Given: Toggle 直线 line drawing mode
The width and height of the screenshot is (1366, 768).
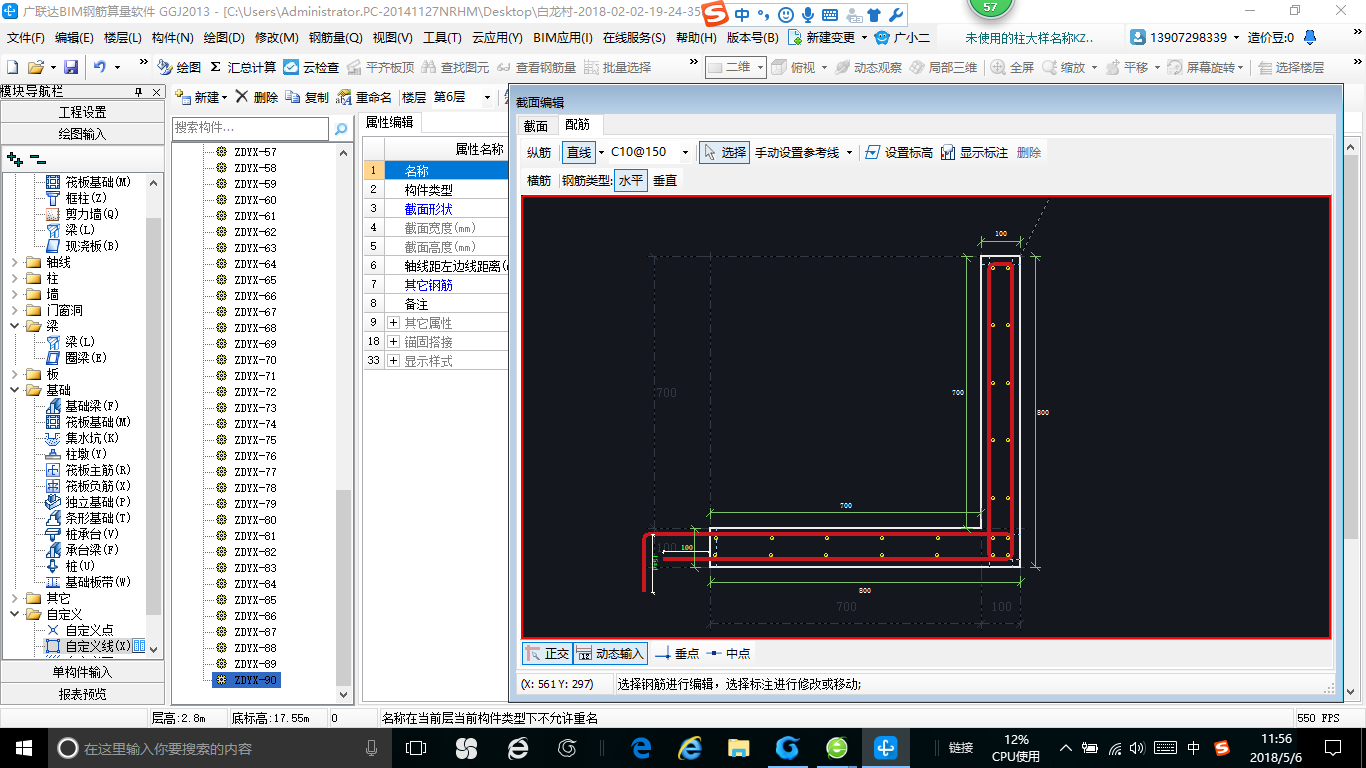Looking at the screenshot, I should (x=579, y=152).
